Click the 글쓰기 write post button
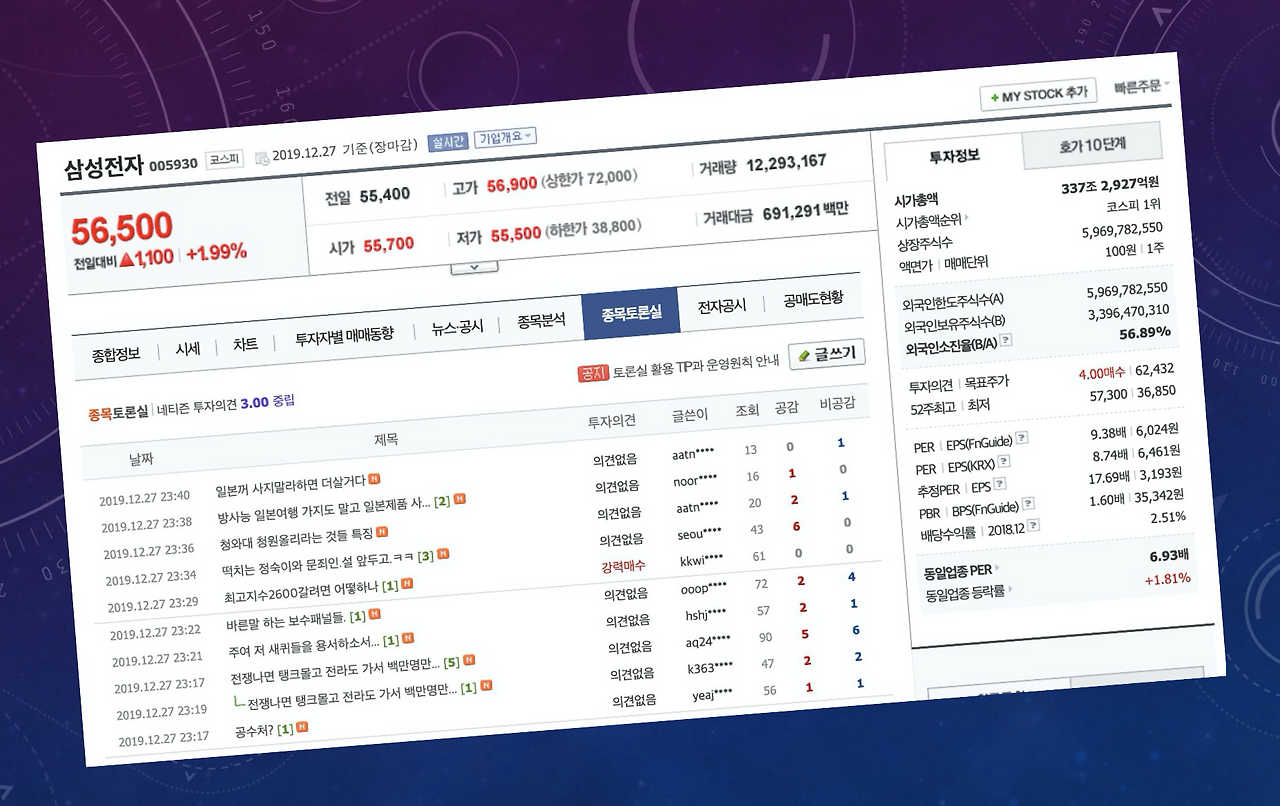Image resolution: width=1280 pixels, height=806 pixels. pos(827,354)
